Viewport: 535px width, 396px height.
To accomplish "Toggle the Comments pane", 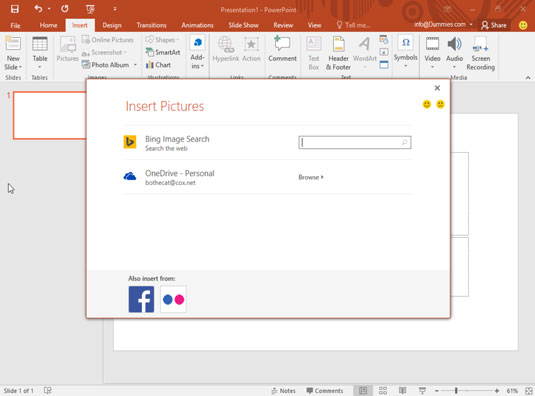I will tap(324, 391).
